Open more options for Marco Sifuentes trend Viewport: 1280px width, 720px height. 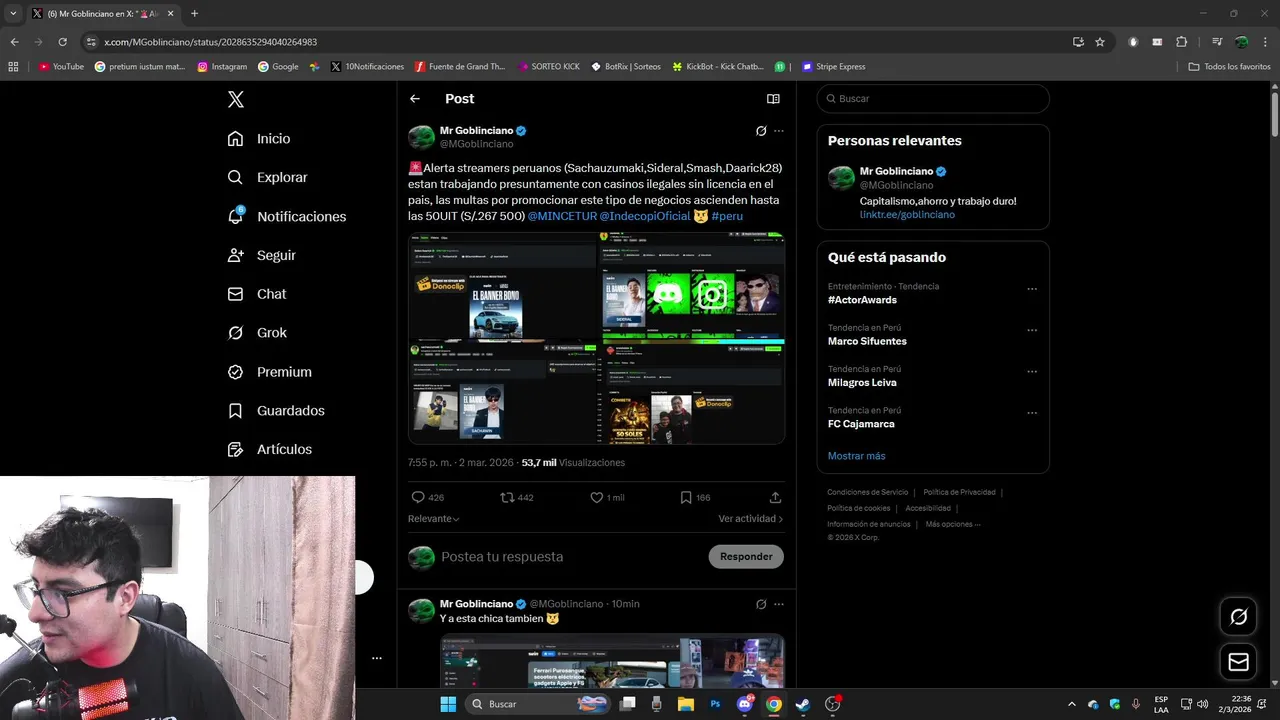pyautogui.click(x=1032, y=330)
